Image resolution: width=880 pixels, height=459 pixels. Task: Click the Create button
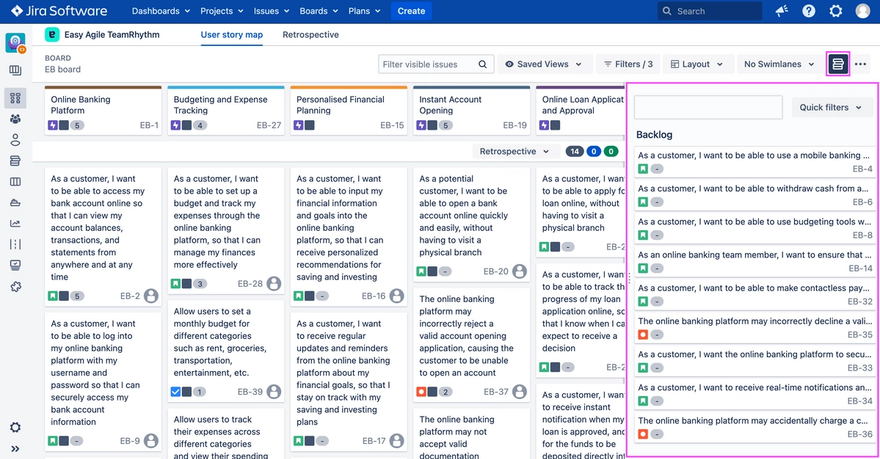pyautogui.click(x=411, y=11)
